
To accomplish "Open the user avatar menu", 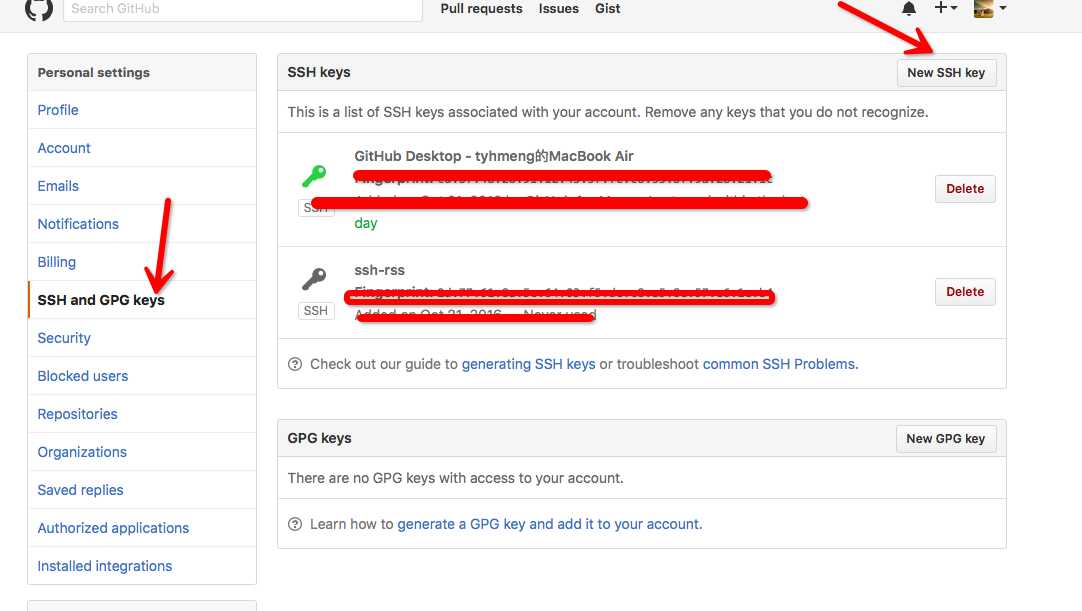I will click(x=990, y=8).
